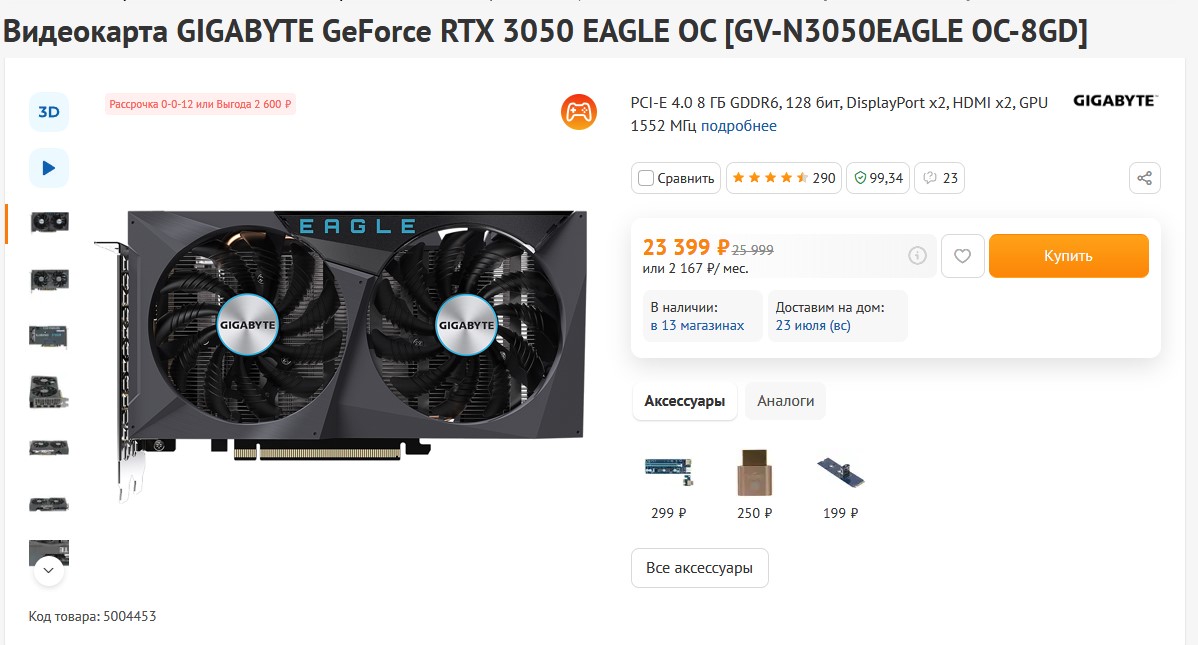The image size is (1198, 645).
Task: Follow the подробнее link
Action: click(x=738, y=126)
